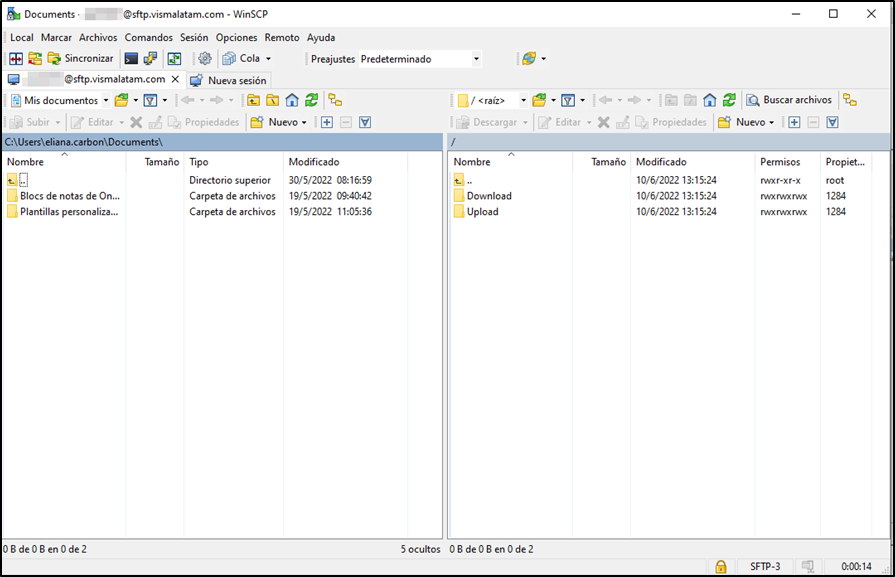Viewport: 895px width, 577px height.
Task: Toggle remote directory tree icon
Action: [x=850, y=100]
